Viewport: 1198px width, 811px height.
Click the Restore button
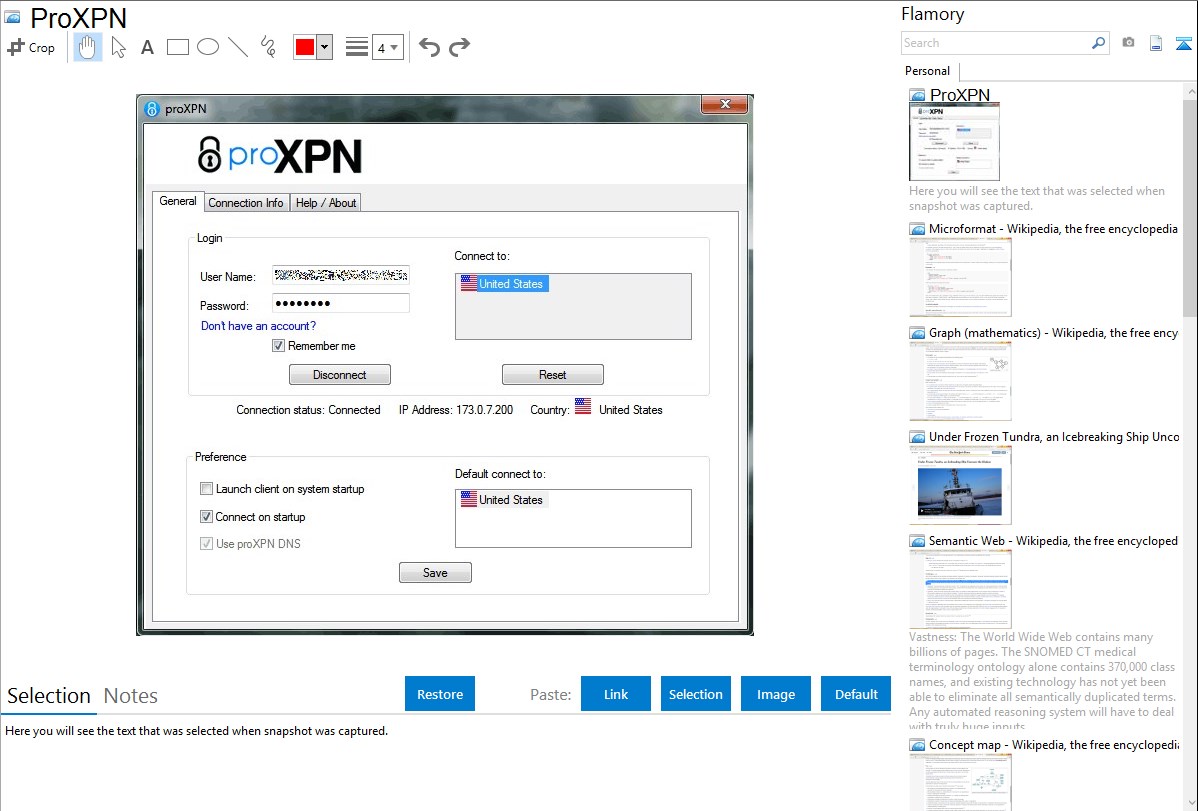pyautogui.click(x=440, y=694)
